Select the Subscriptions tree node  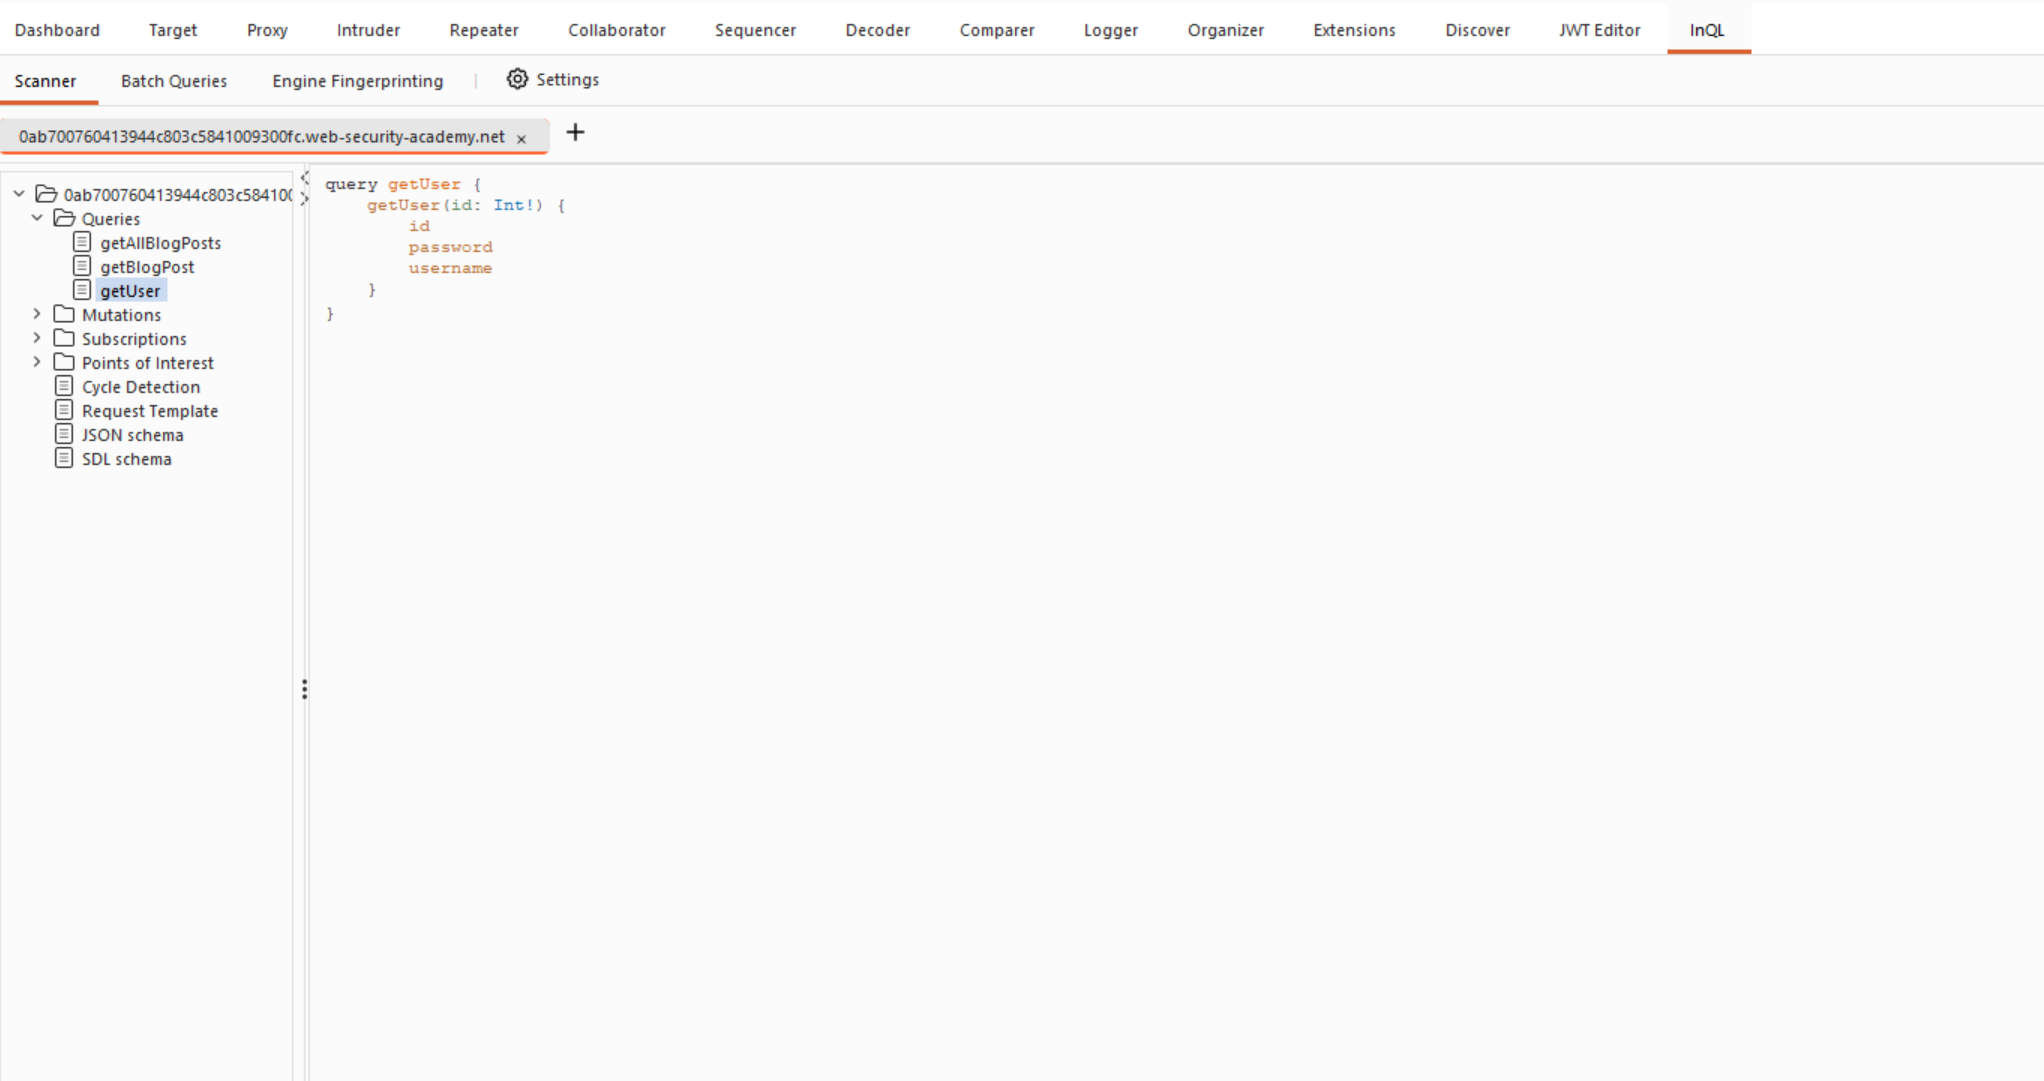pos(134,339)
